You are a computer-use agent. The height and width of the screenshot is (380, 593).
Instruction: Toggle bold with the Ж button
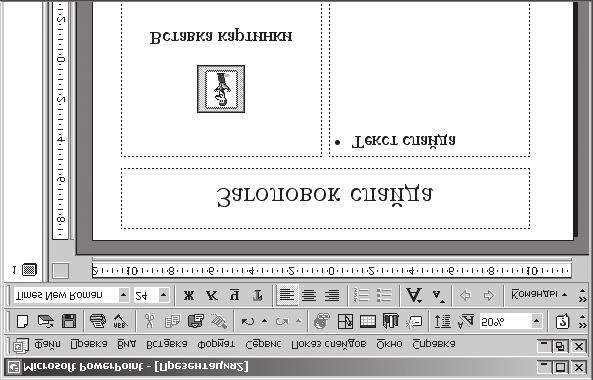tap(189, 295)
